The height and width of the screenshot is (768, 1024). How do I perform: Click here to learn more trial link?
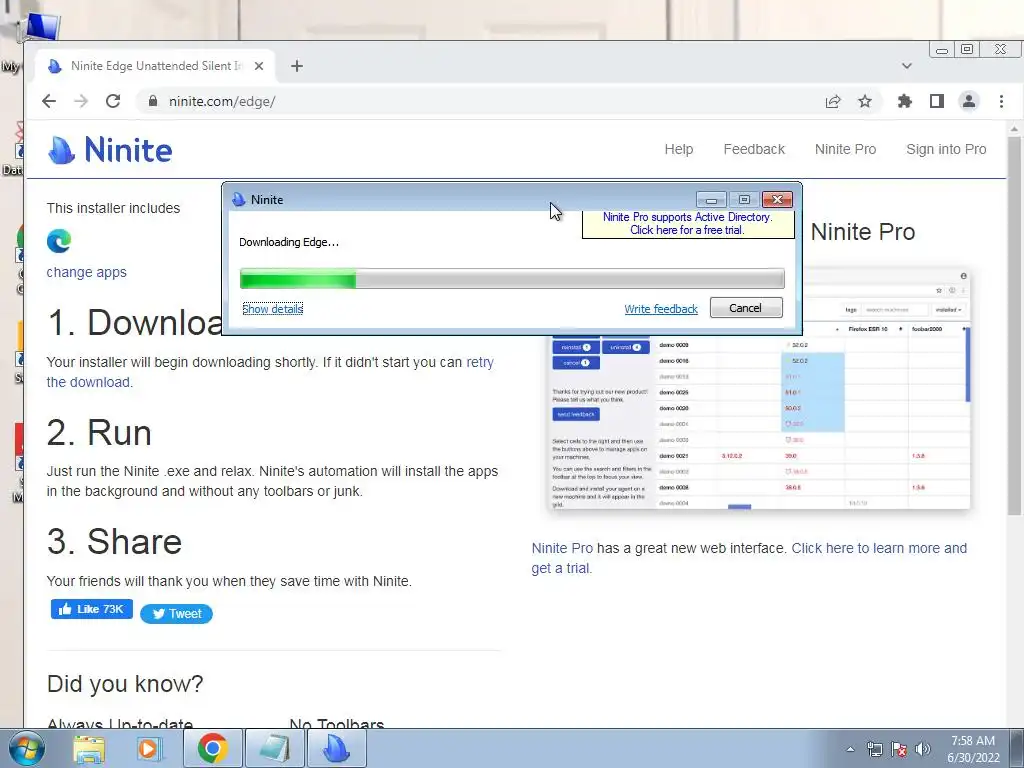(x=879, y=549)
